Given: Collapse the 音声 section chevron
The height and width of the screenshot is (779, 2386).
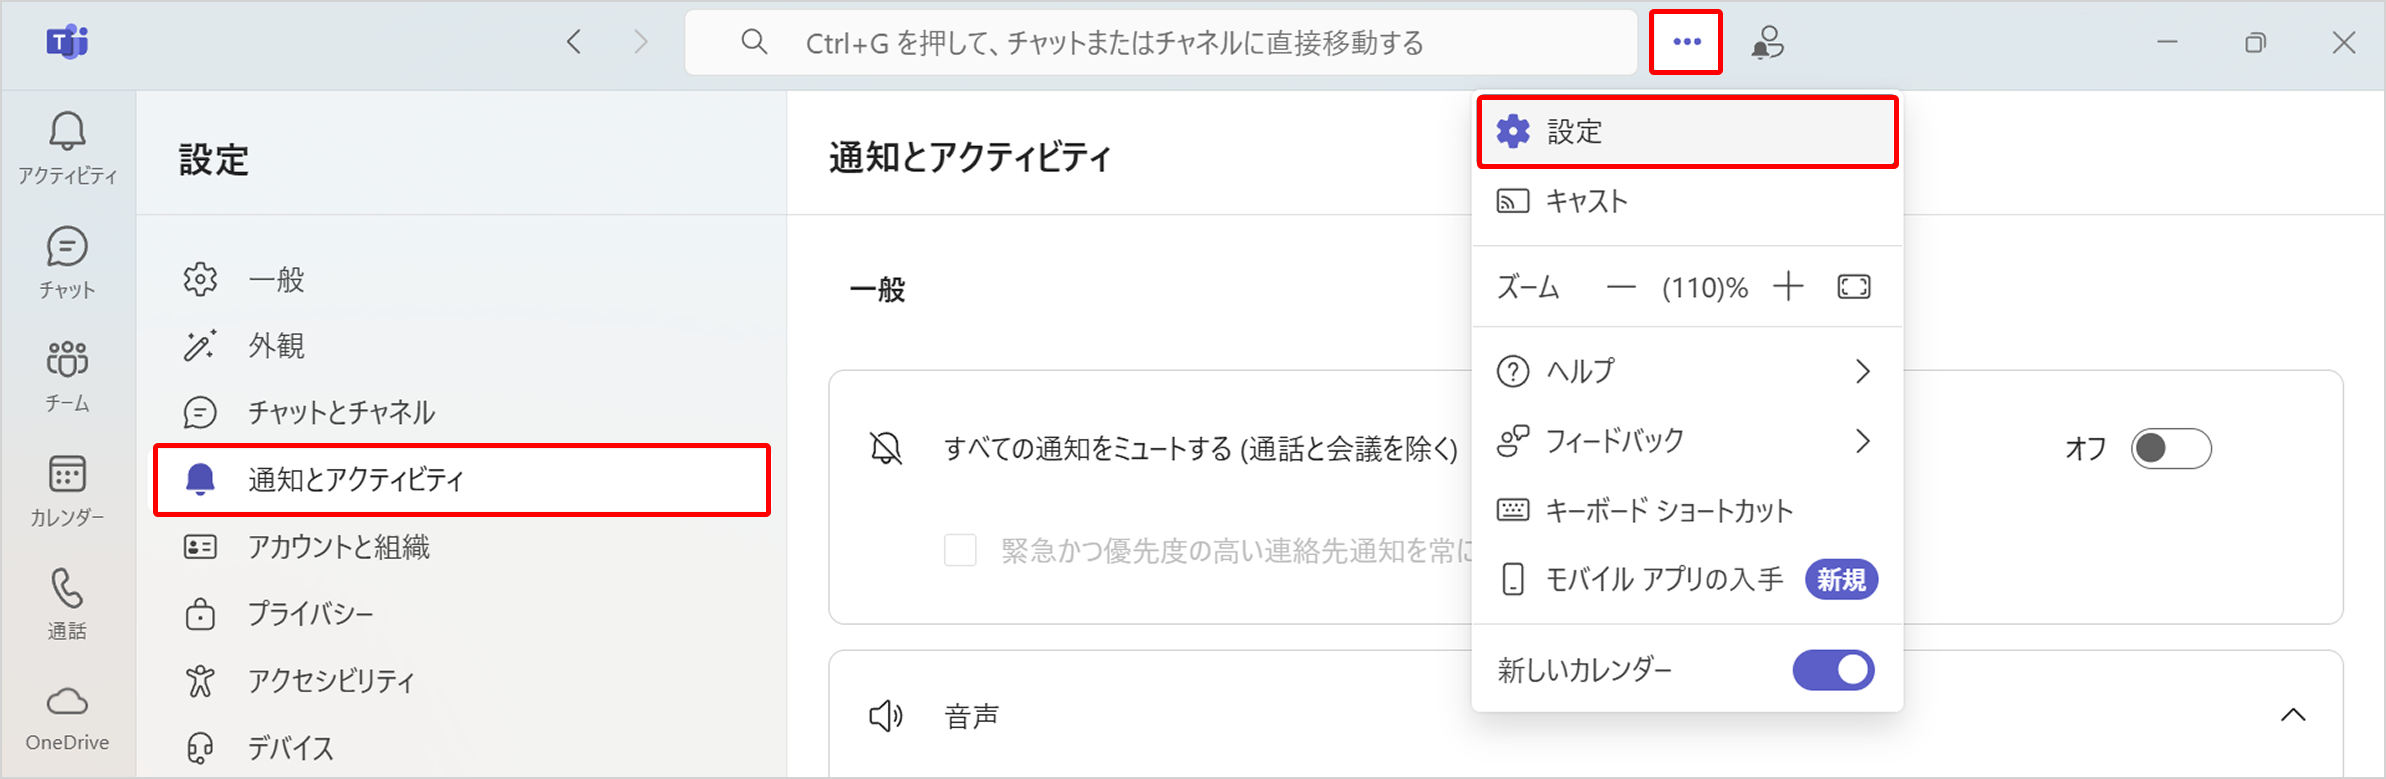Looking at the screenshot, I should pos(2292,715).
